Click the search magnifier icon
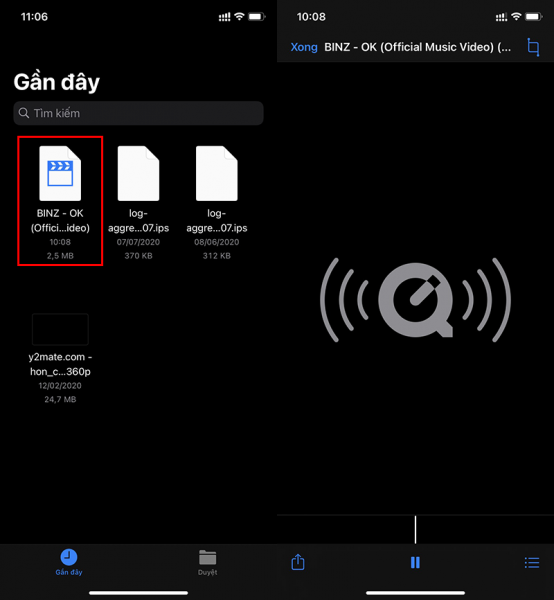This screenshot has width=554, height=600. point(24,113)
